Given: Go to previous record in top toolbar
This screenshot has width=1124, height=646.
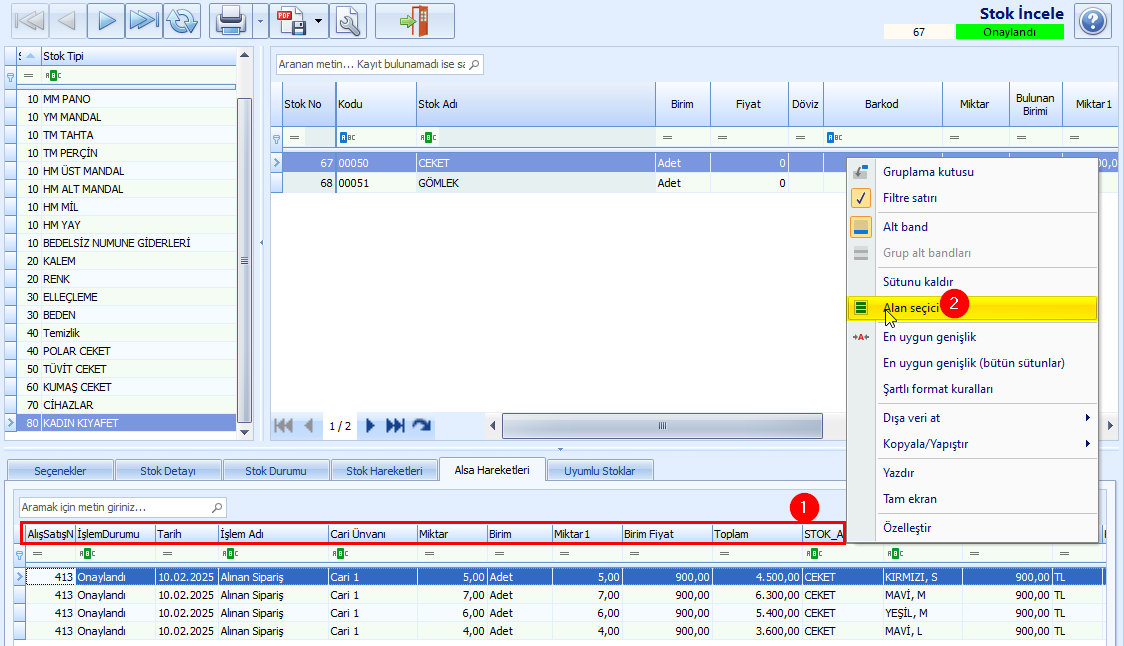Looking at the screenshot, I should click(67, 21).
